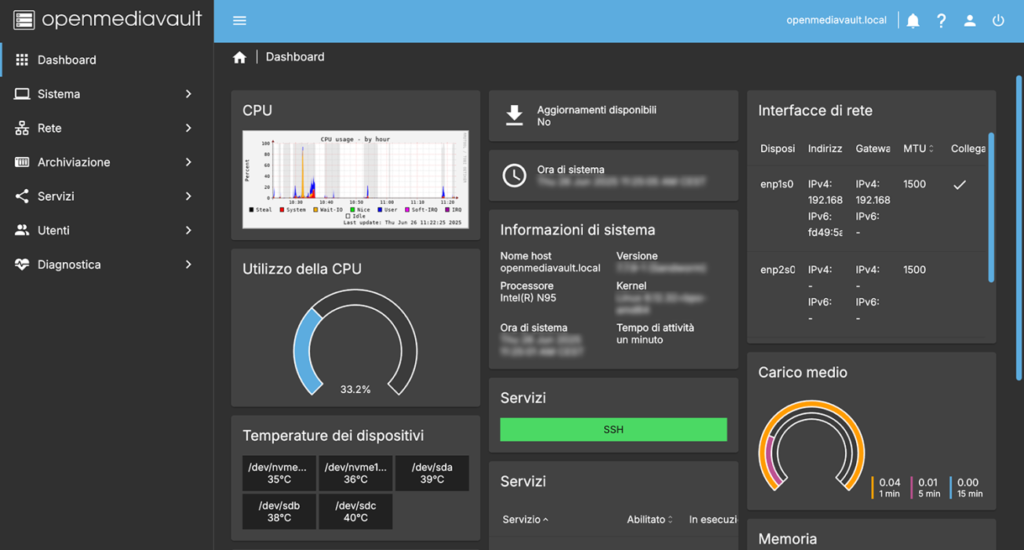Click the Indirizz column header

(825, 149)
